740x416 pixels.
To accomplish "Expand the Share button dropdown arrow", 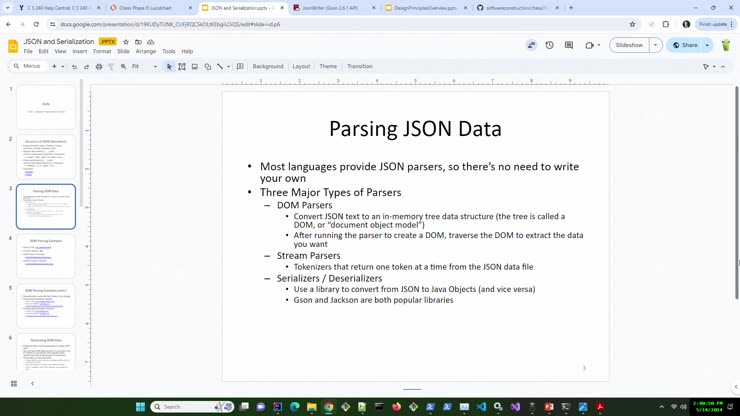I will click(707, 45).
